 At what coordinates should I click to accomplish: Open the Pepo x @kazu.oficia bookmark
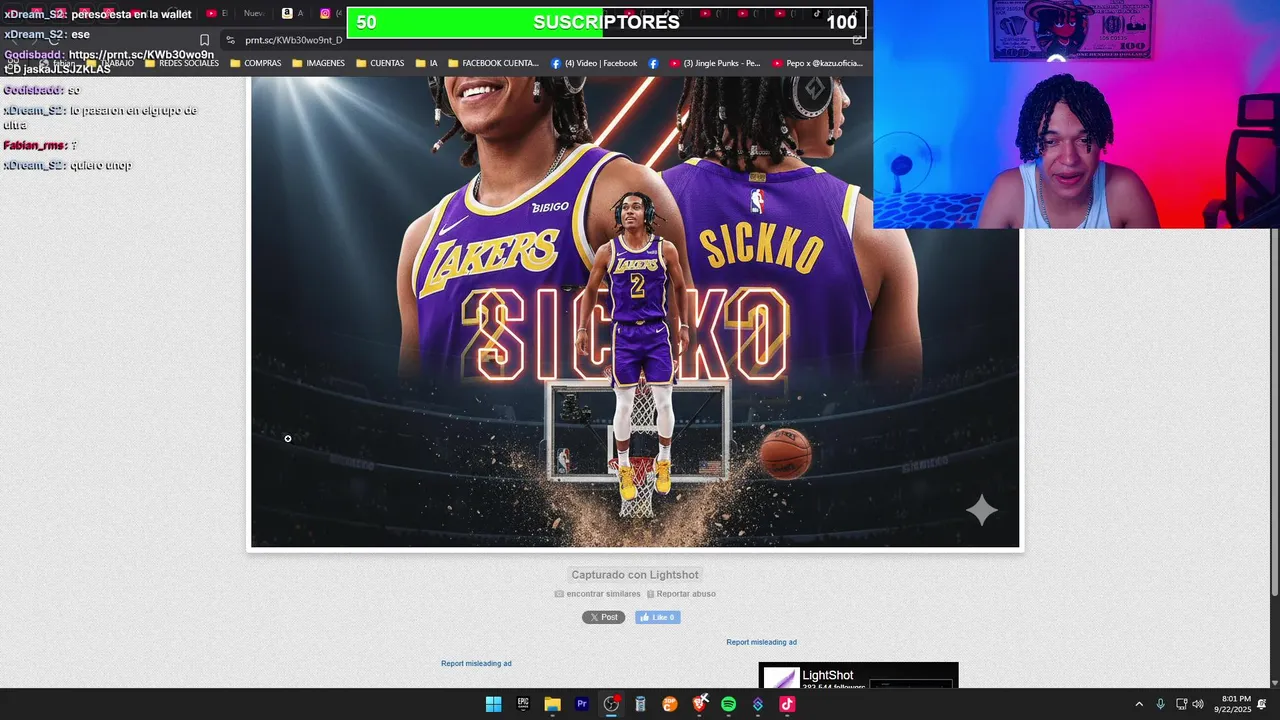coord(817,63)
